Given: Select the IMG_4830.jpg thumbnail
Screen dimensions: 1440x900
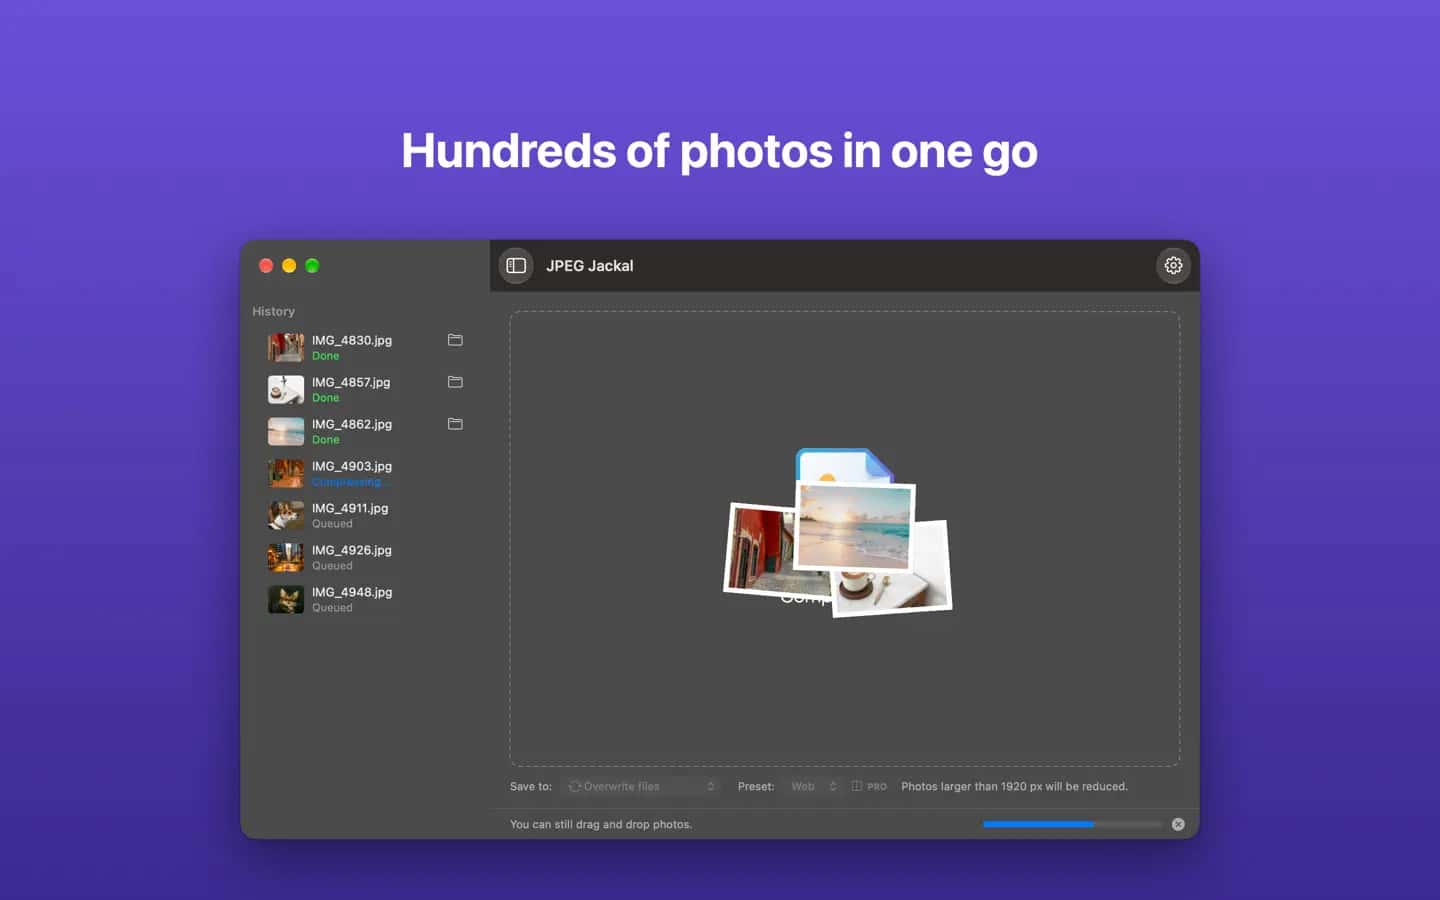Looking at the screenshot, I should (x=286, y=347).
